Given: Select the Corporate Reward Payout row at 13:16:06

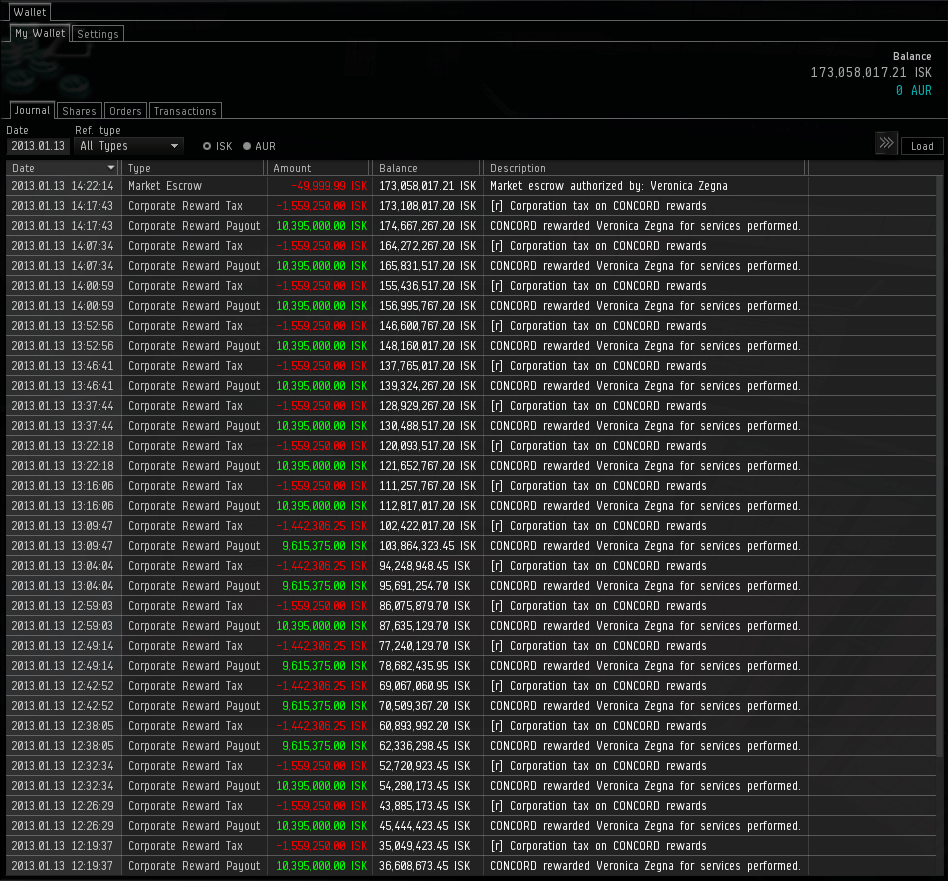Looking at the screenshot, I should [x=471, y=506].
